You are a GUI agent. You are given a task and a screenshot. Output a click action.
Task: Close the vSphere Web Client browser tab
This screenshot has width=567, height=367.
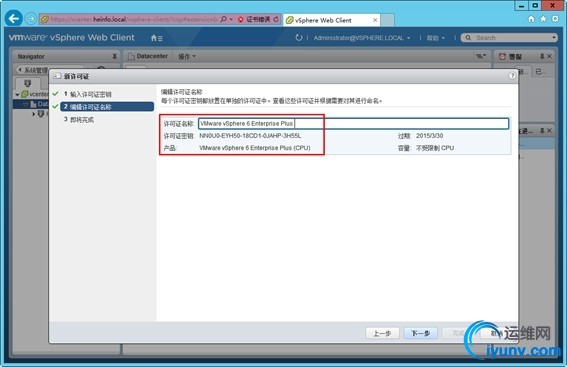(375, 20)
